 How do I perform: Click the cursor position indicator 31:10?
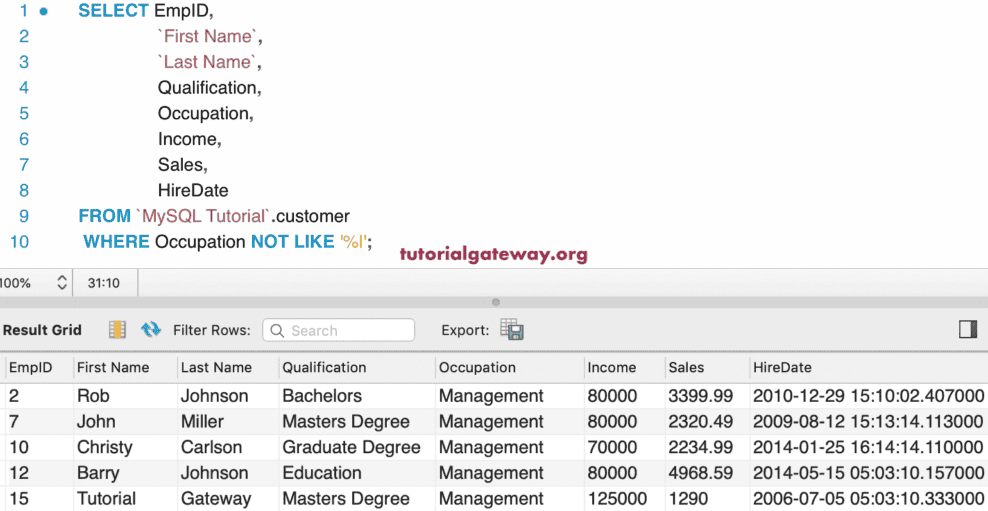103,284
